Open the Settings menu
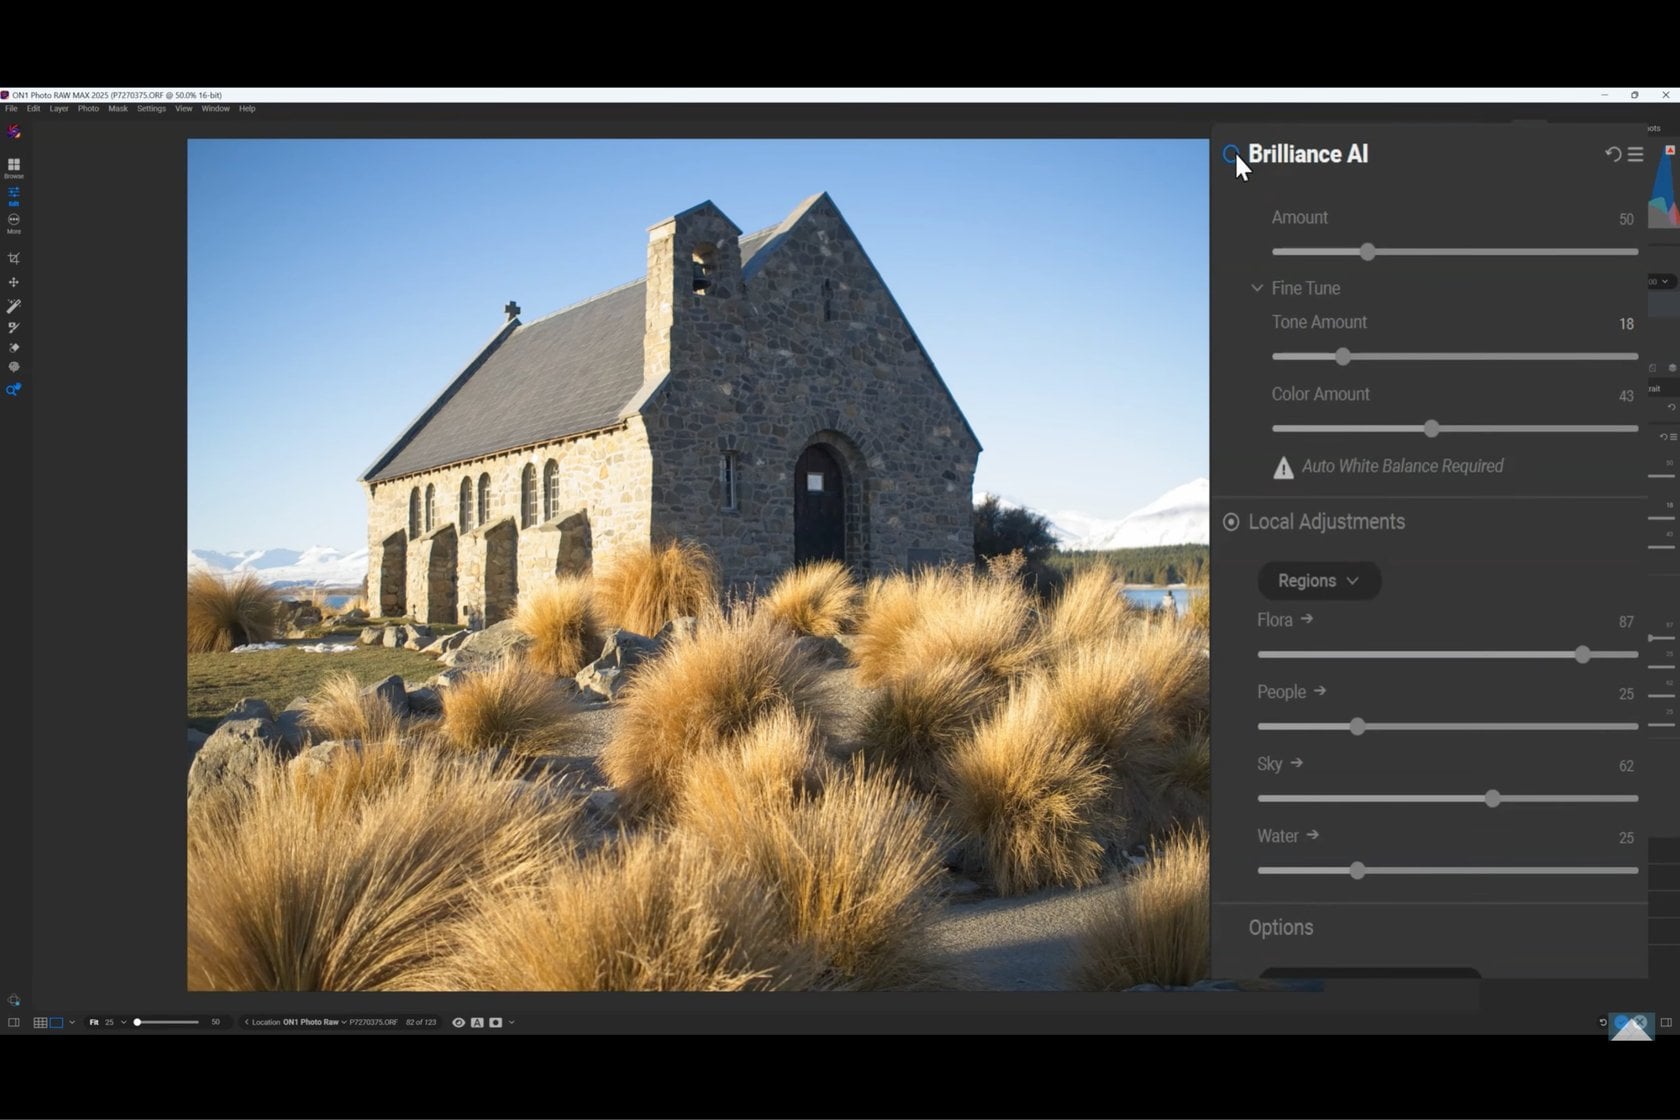 150,108
